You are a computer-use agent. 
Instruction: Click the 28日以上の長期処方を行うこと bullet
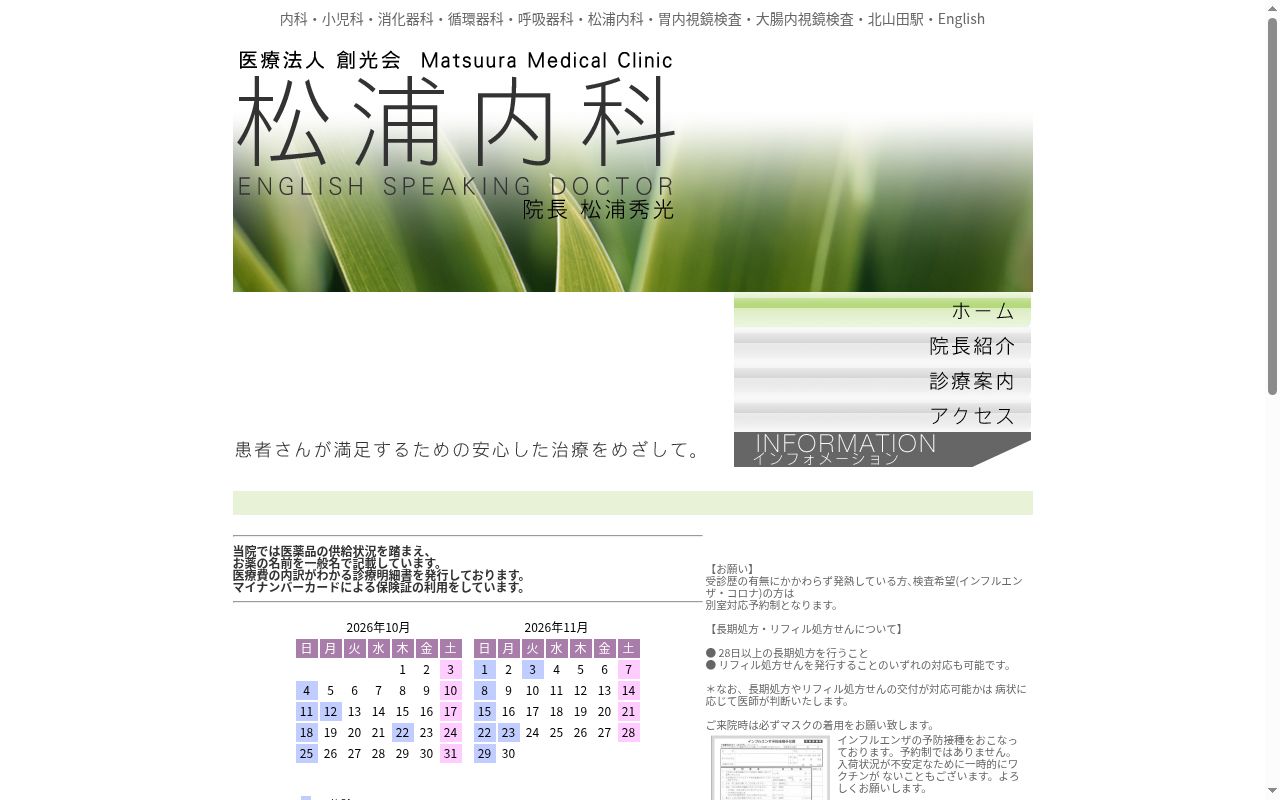[x=787, y=653]
